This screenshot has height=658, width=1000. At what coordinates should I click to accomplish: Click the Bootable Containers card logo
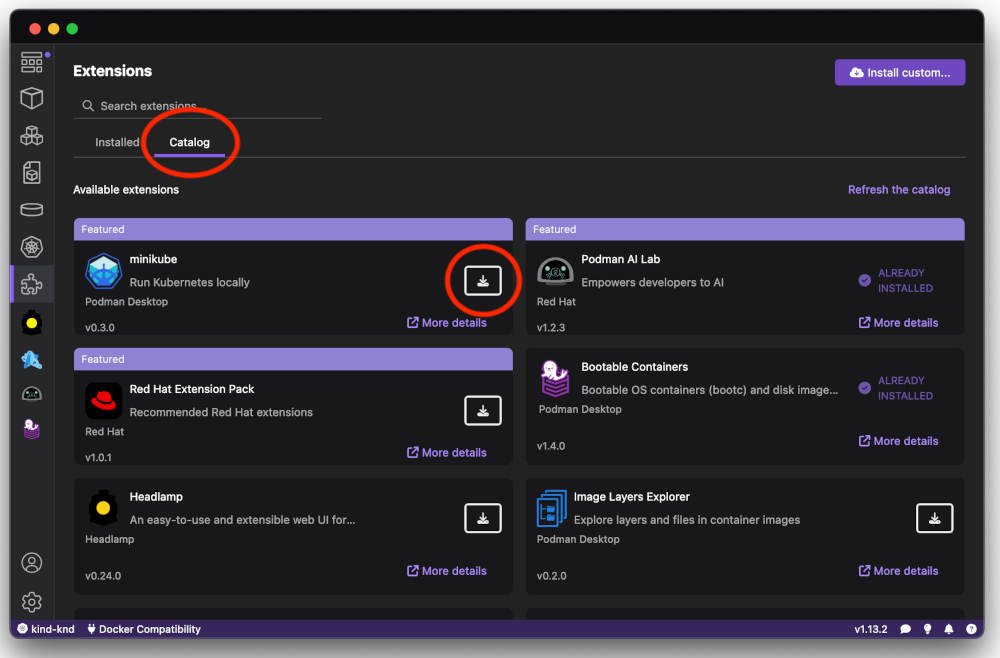coord(554,379)
